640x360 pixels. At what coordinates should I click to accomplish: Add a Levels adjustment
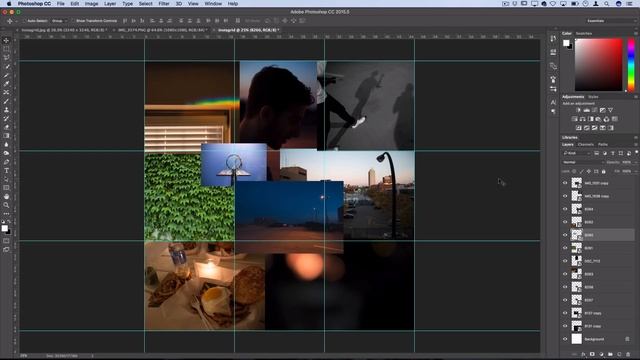tap(587, 110)
